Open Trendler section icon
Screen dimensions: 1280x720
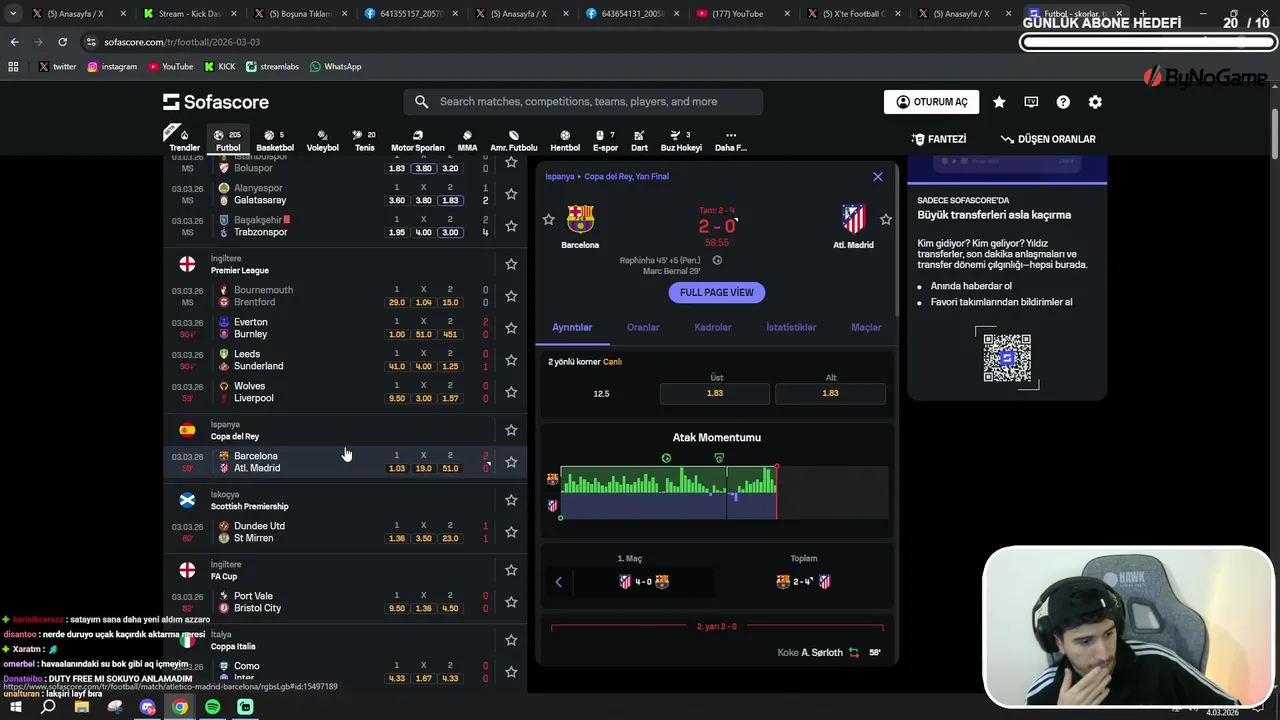click(x=184, y=140)
